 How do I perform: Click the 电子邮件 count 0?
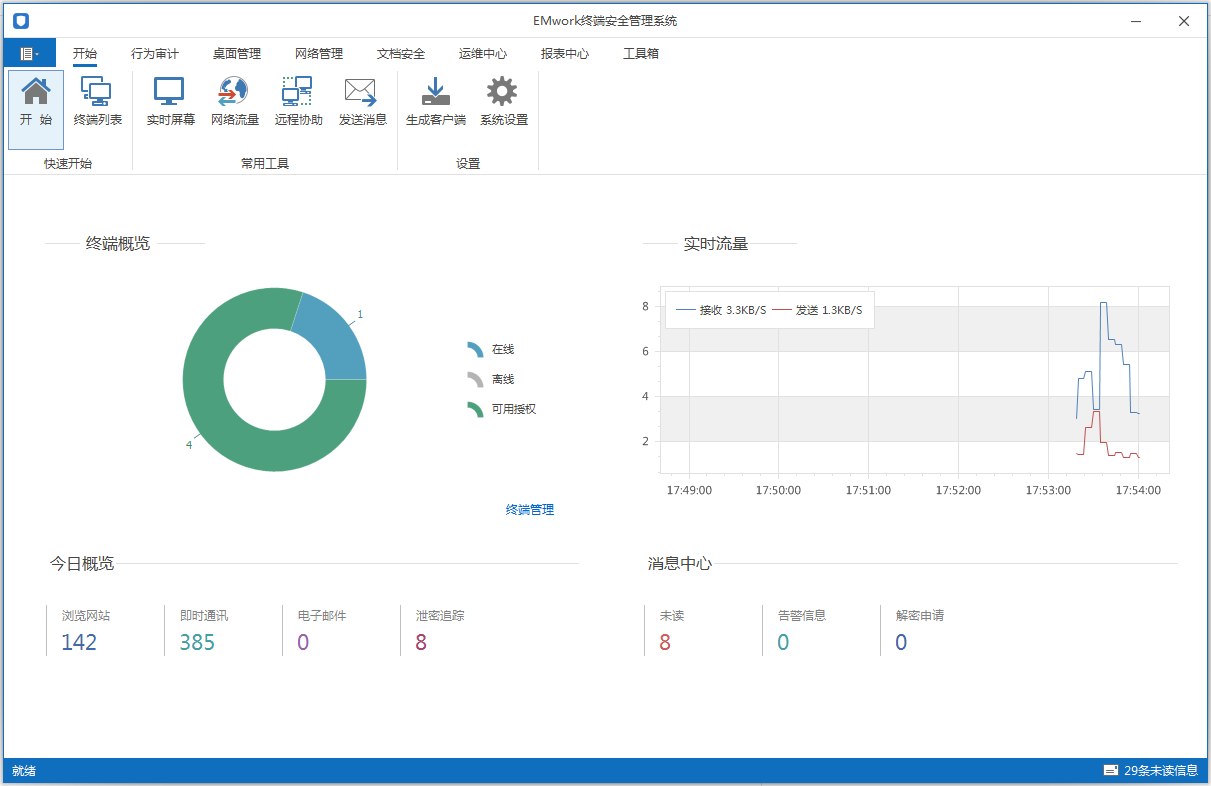[x=303, y=642]
